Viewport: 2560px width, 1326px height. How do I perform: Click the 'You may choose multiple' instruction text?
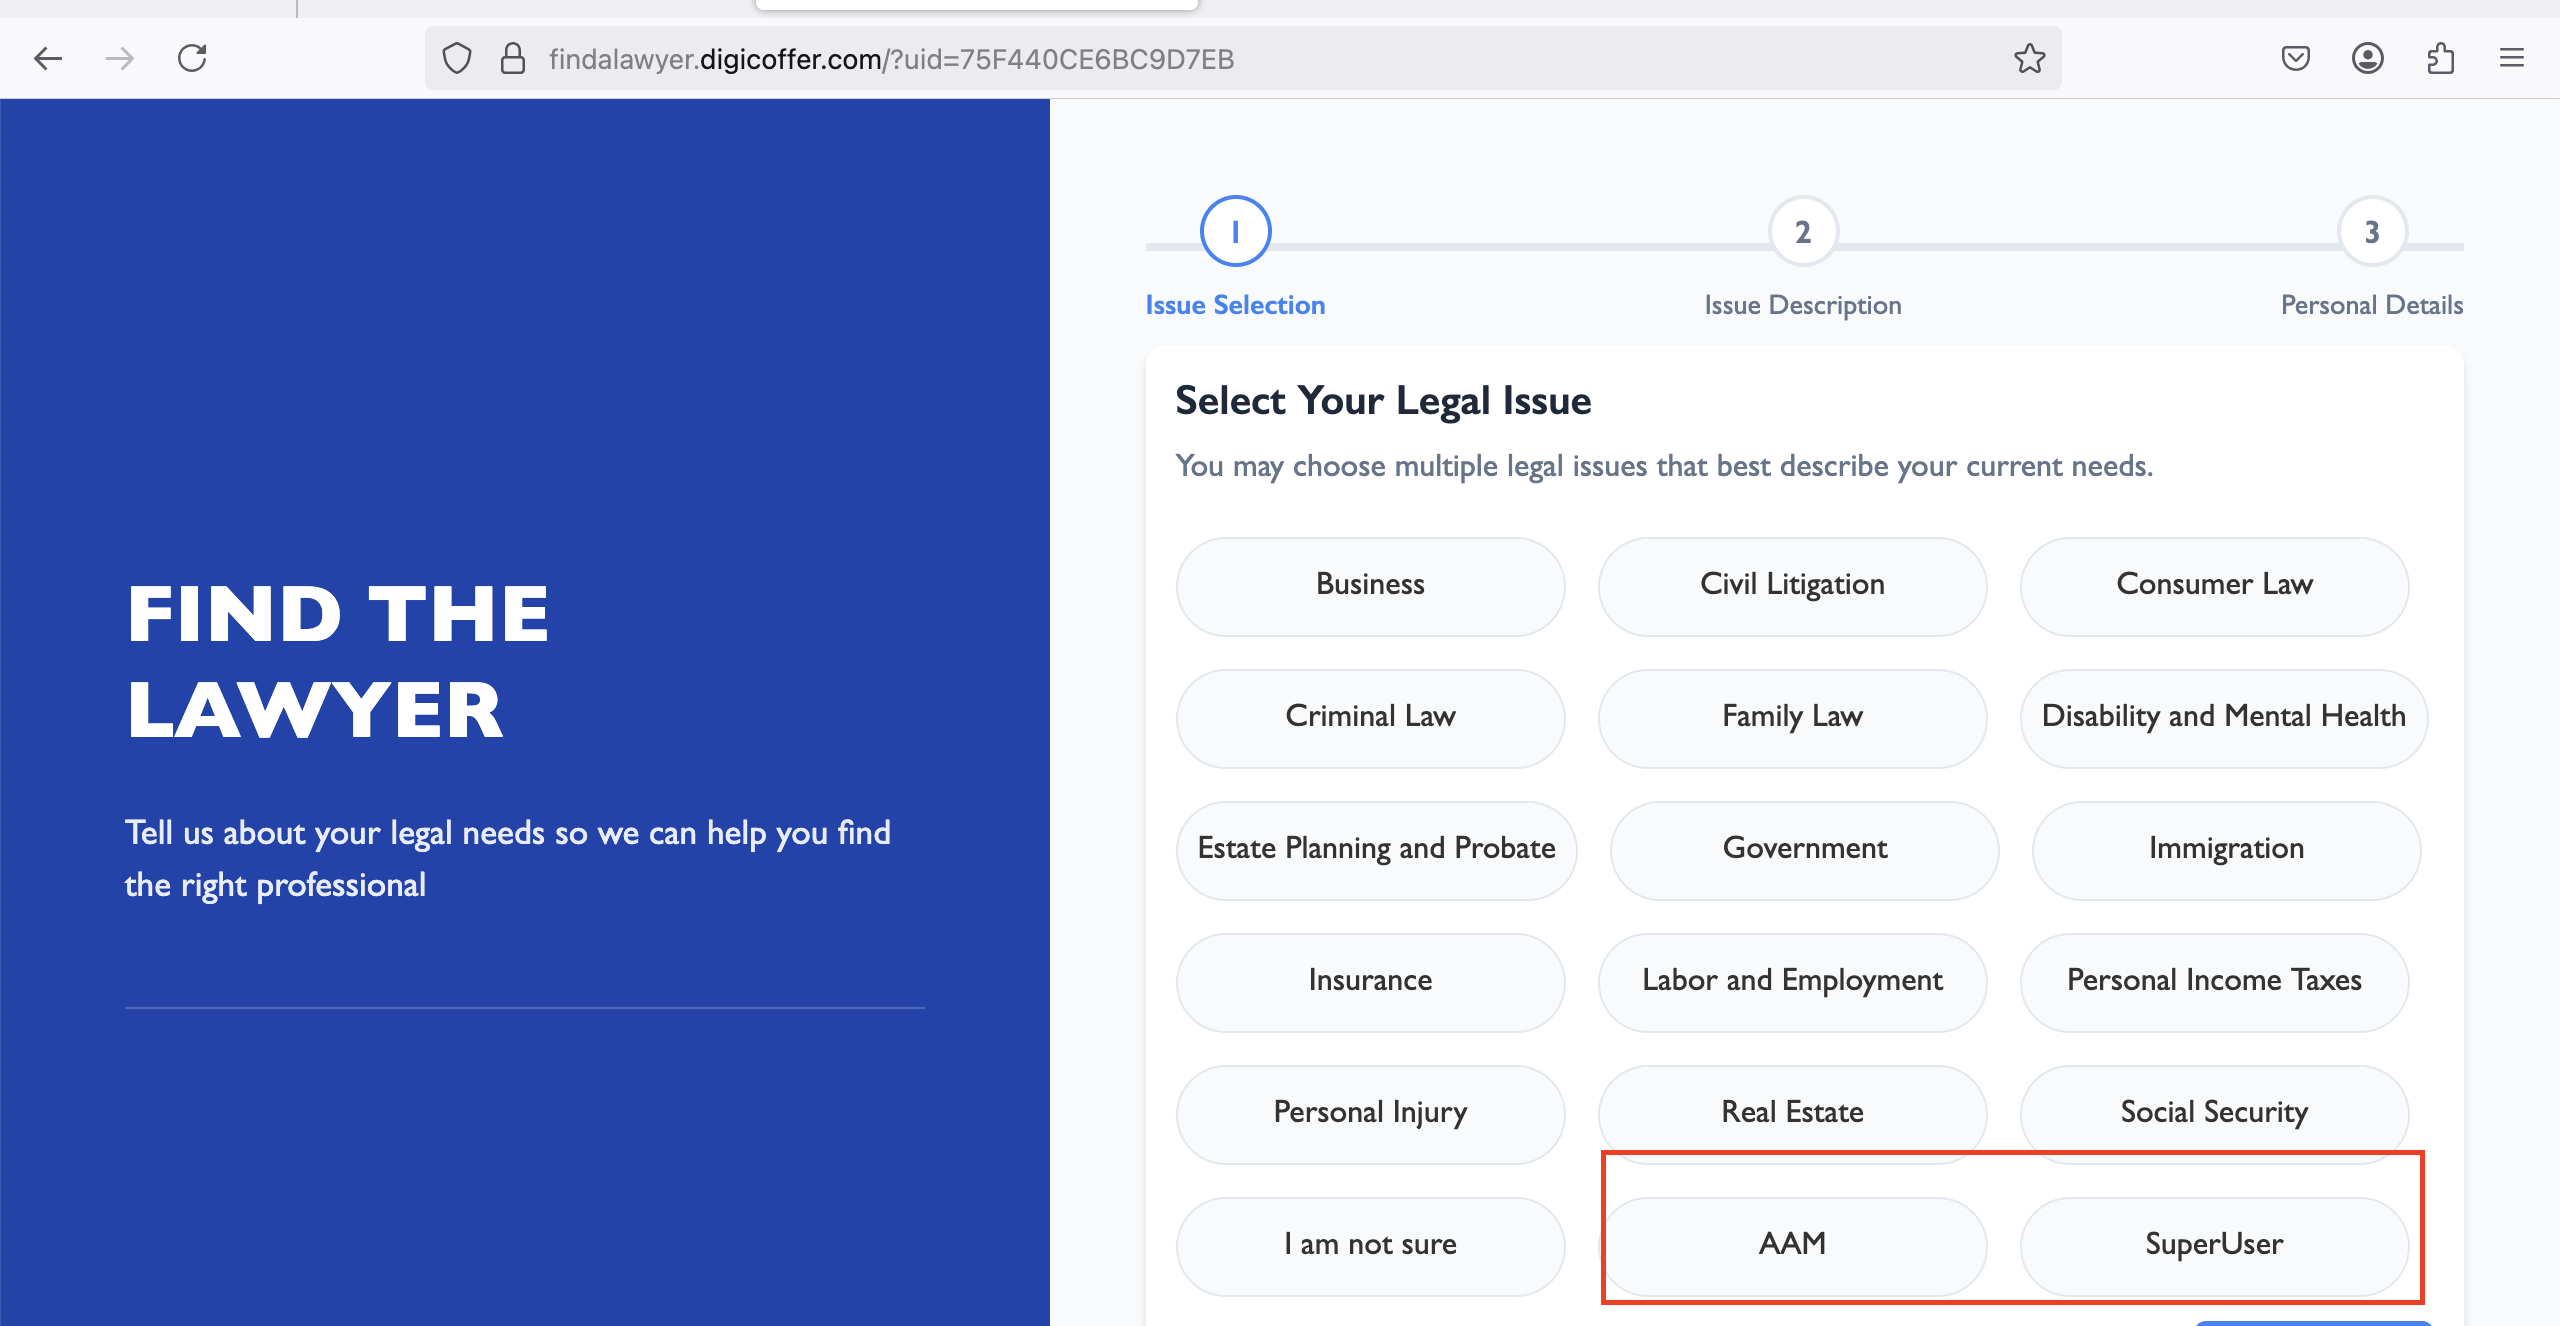point(1664,467)
